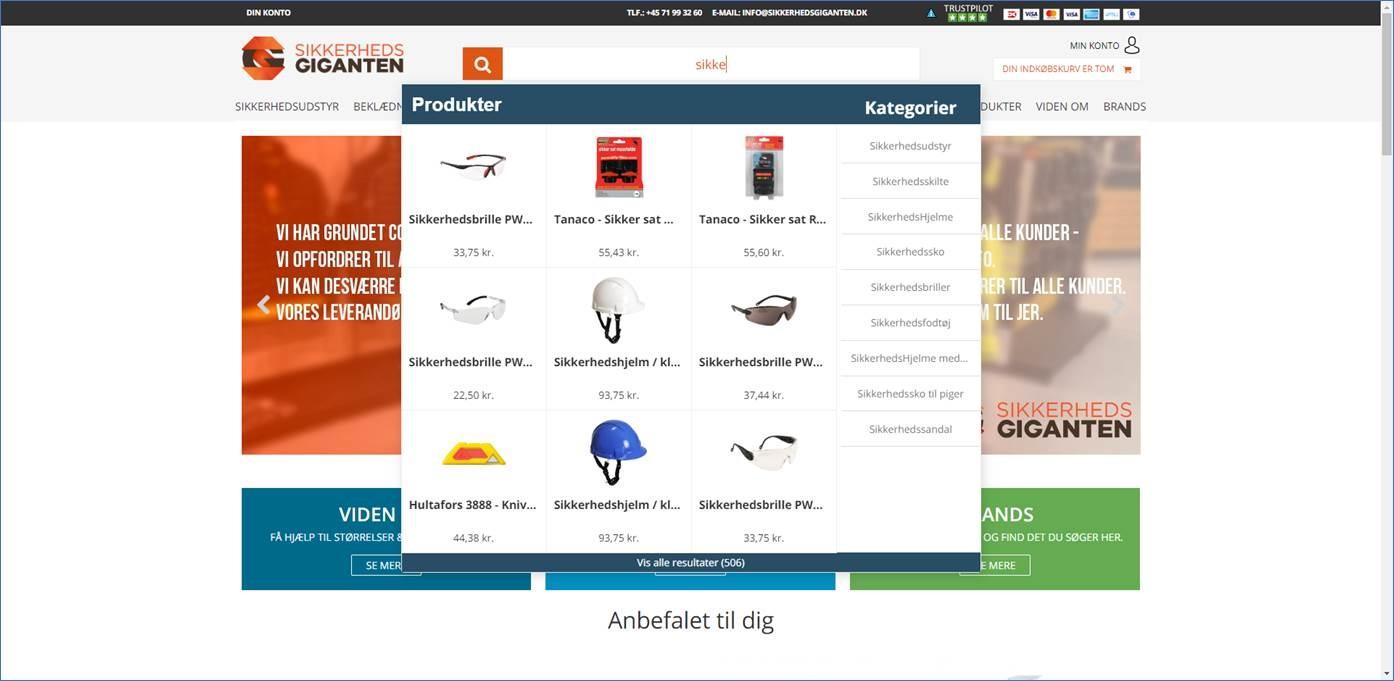Open the Sikkerhedsudstyr navigation menu
Viewport: 1394px width, 681px height.
[x=287, y=106]
